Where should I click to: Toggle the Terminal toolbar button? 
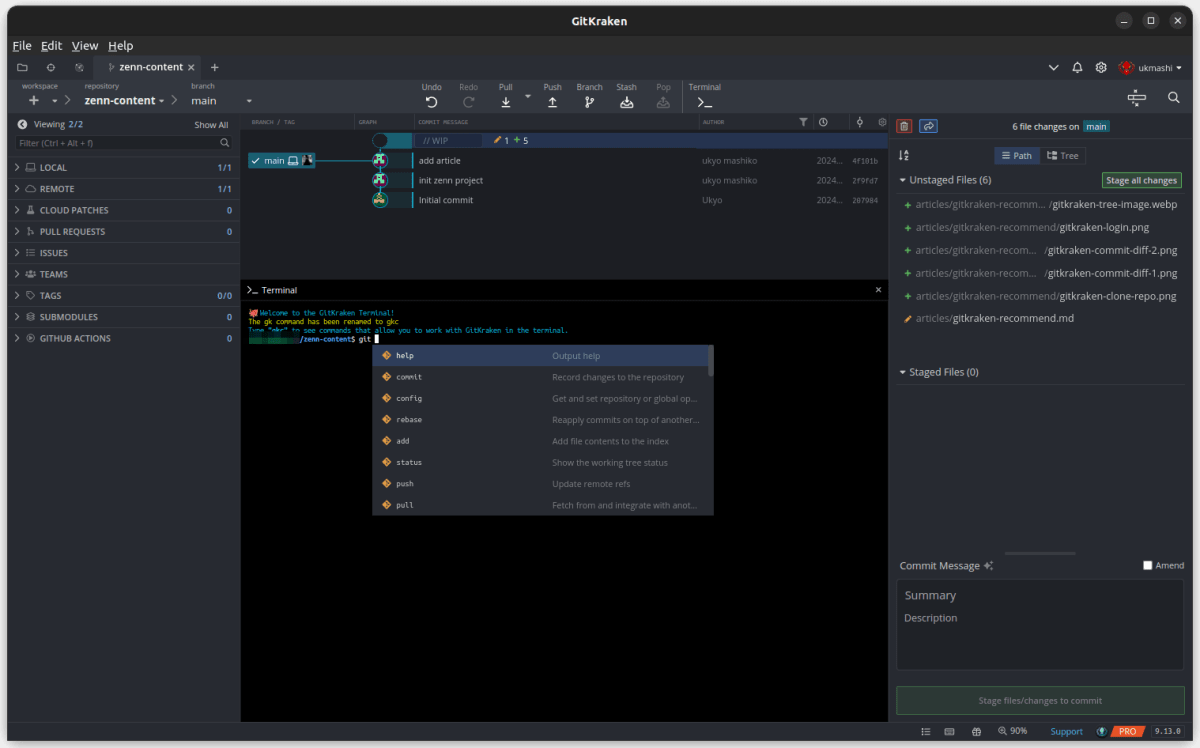(x=705, y=96)
